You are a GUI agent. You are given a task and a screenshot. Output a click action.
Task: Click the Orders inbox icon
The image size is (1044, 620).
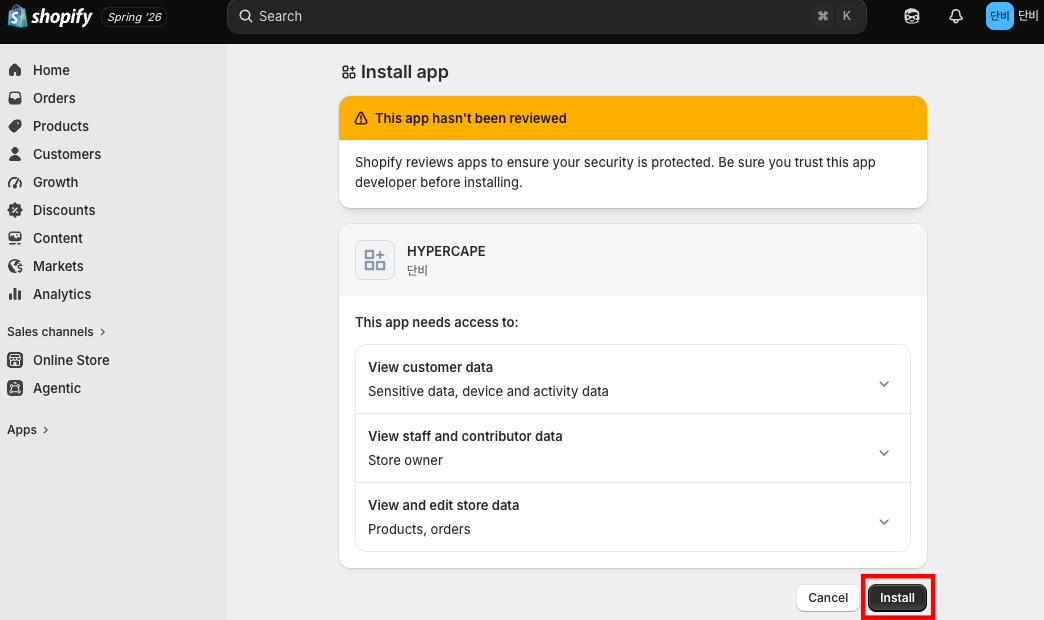(15, 98)
